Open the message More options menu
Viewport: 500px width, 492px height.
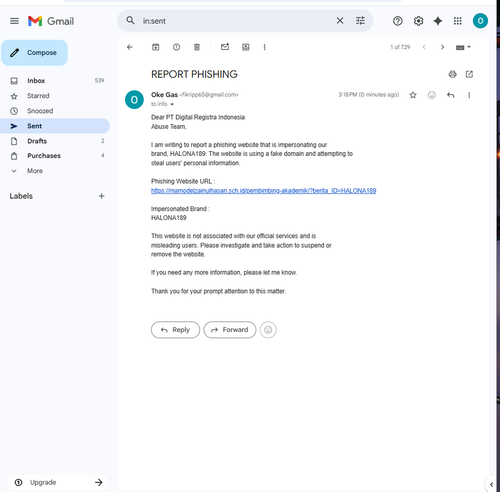coord(469,95)
